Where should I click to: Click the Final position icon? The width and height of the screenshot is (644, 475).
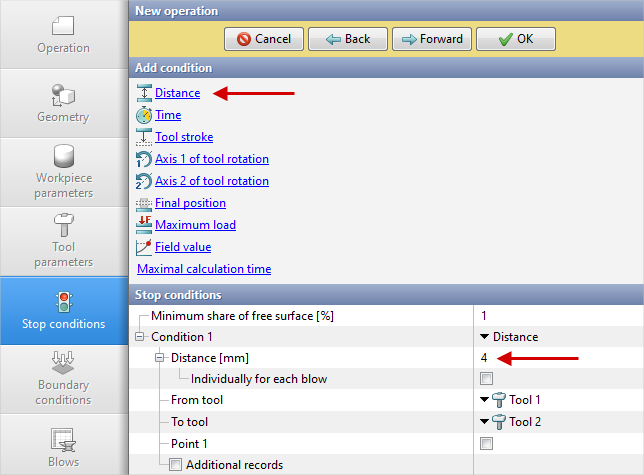(143, 203)
